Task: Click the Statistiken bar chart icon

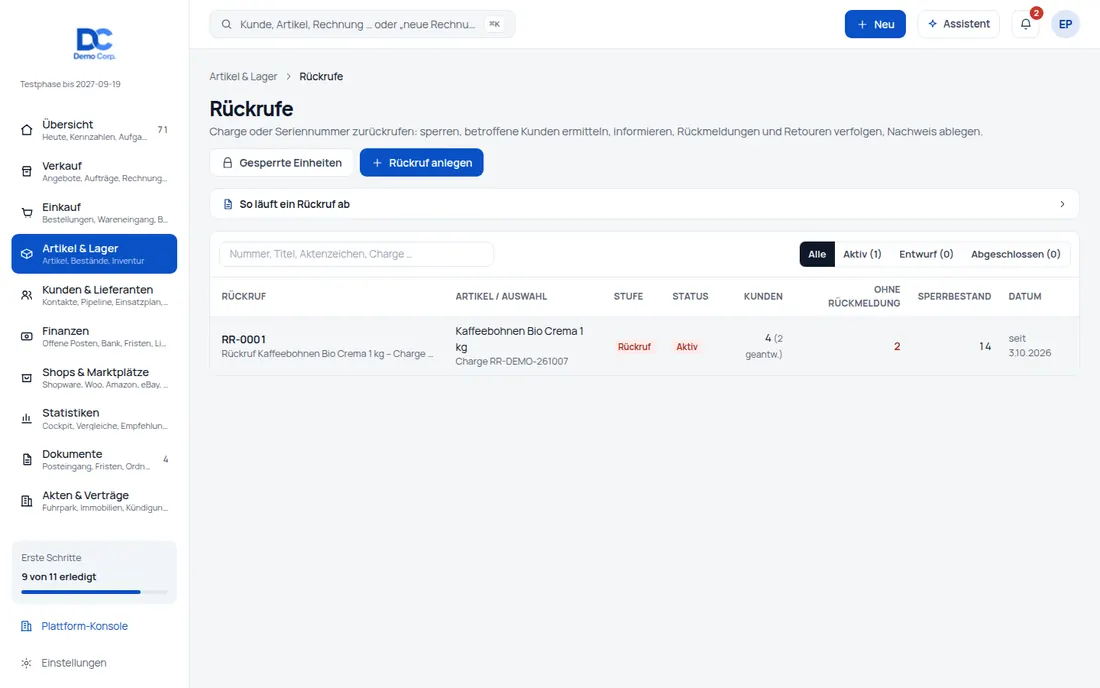Action: pyautogui.click(x=27, y=419)
